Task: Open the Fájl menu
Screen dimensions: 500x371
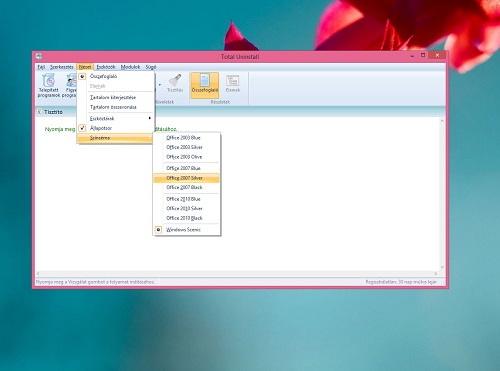Action: pyautogui.click(x=41, y=67)
